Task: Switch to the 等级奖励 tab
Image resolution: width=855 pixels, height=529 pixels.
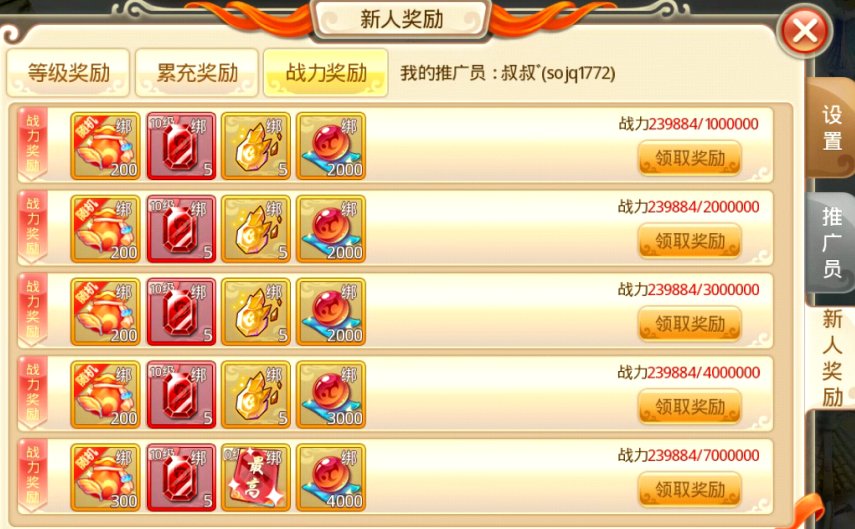Action: pyautogui.click(x=68, y=73)
